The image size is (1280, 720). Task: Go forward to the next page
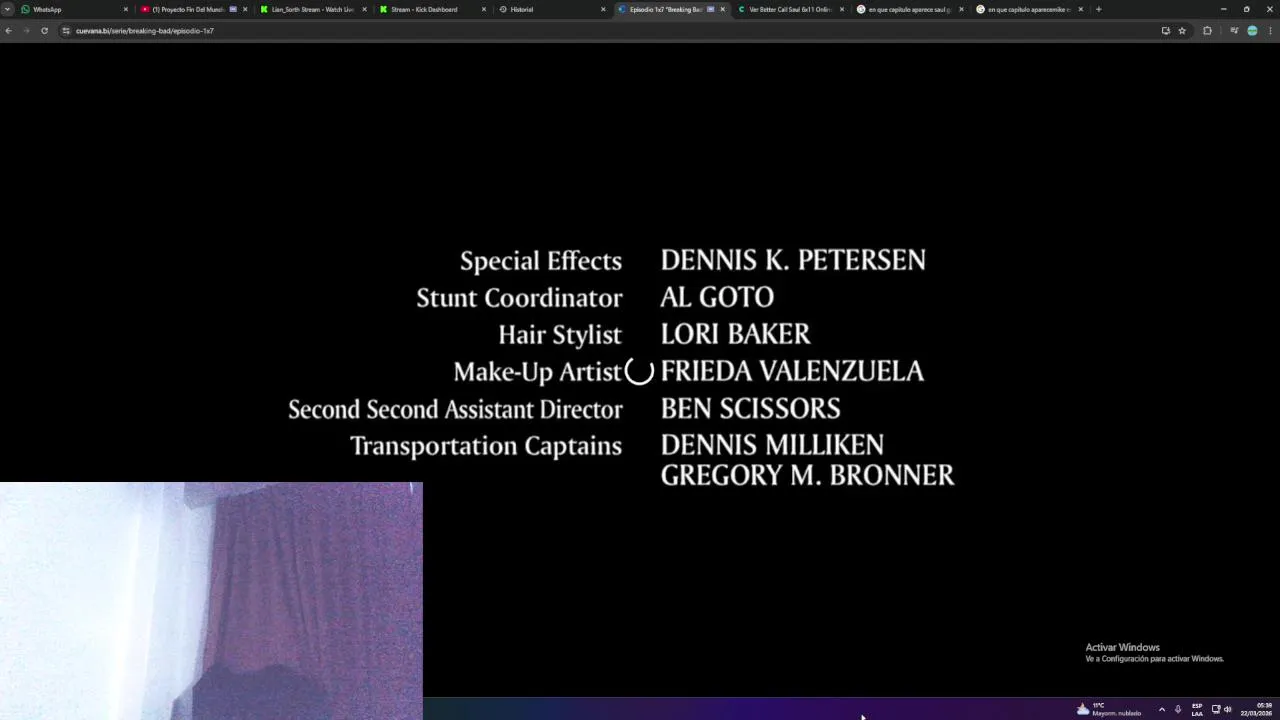tap(26, 31)
